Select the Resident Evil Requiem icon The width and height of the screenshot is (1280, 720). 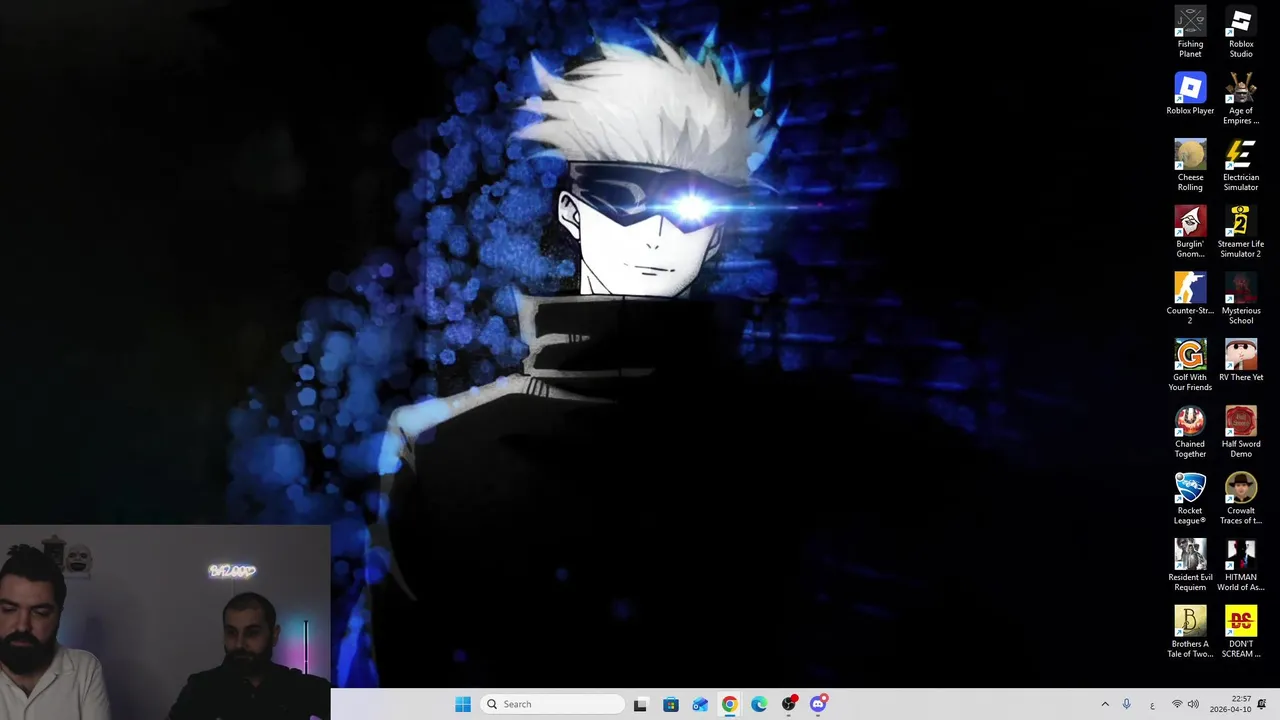coord(1190,565)
